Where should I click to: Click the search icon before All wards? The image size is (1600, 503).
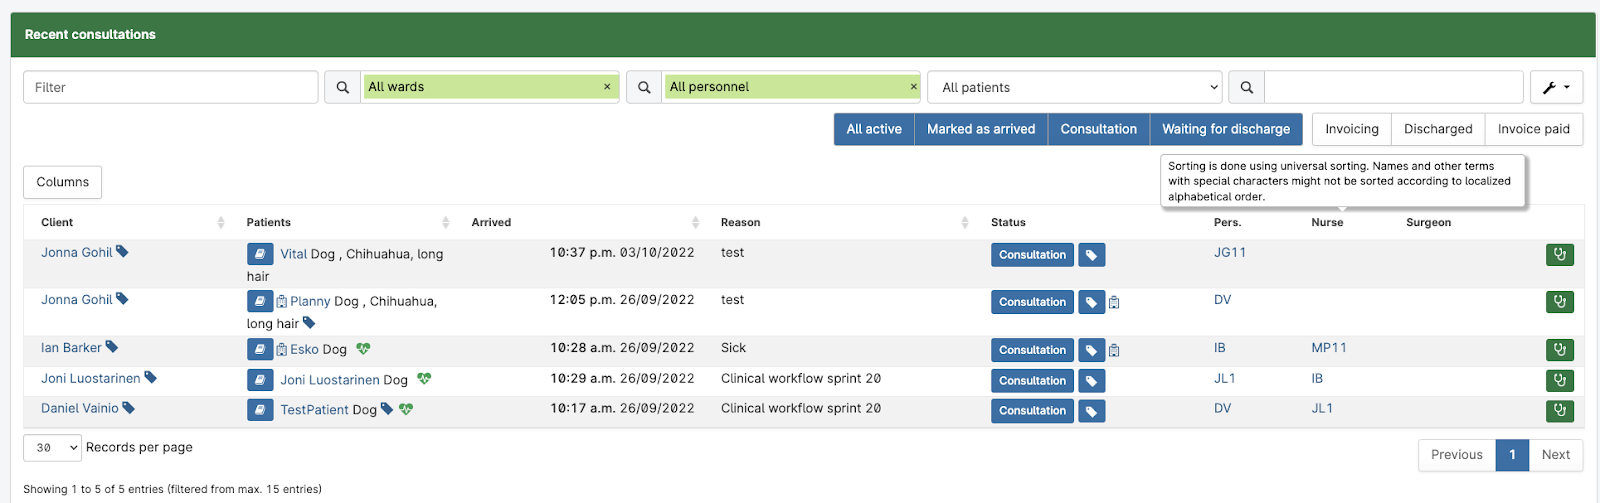(x=342, y=88)
